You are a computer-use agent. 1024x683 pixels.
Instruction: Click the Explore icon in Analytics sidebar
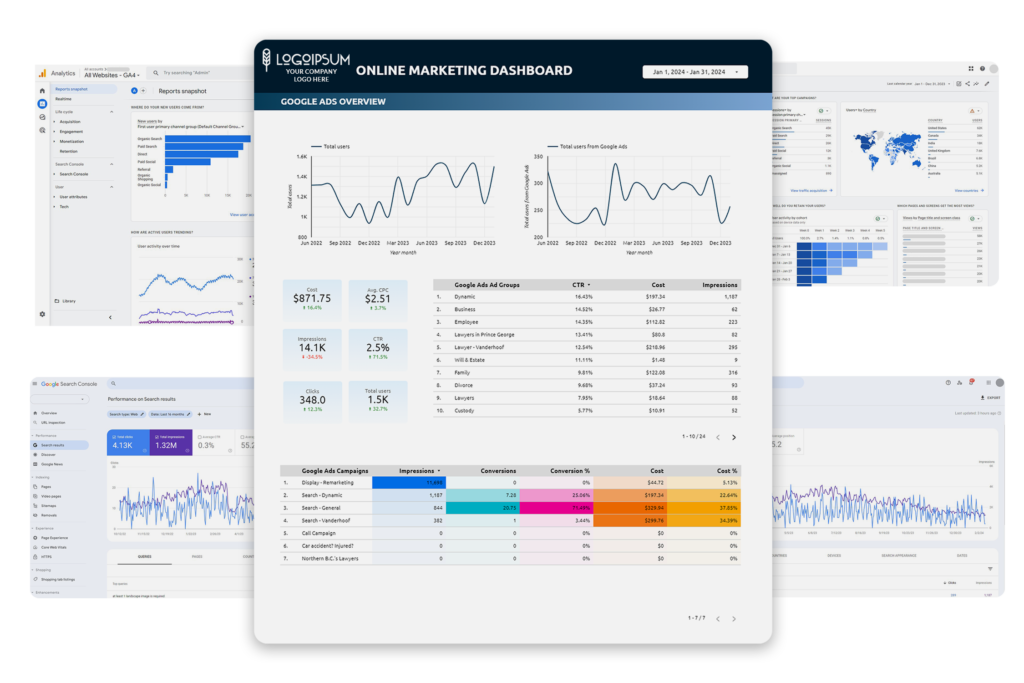tap(42, 117)
